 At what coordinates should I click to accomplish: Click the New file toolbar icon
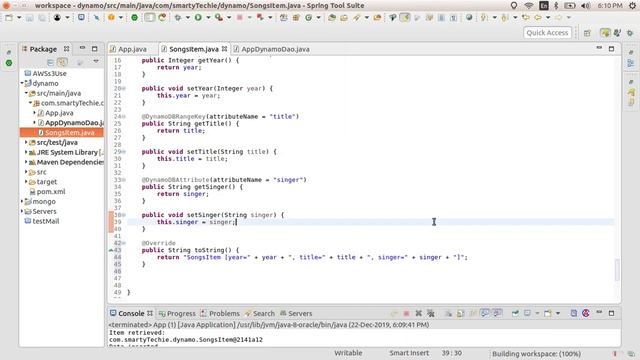9,18
